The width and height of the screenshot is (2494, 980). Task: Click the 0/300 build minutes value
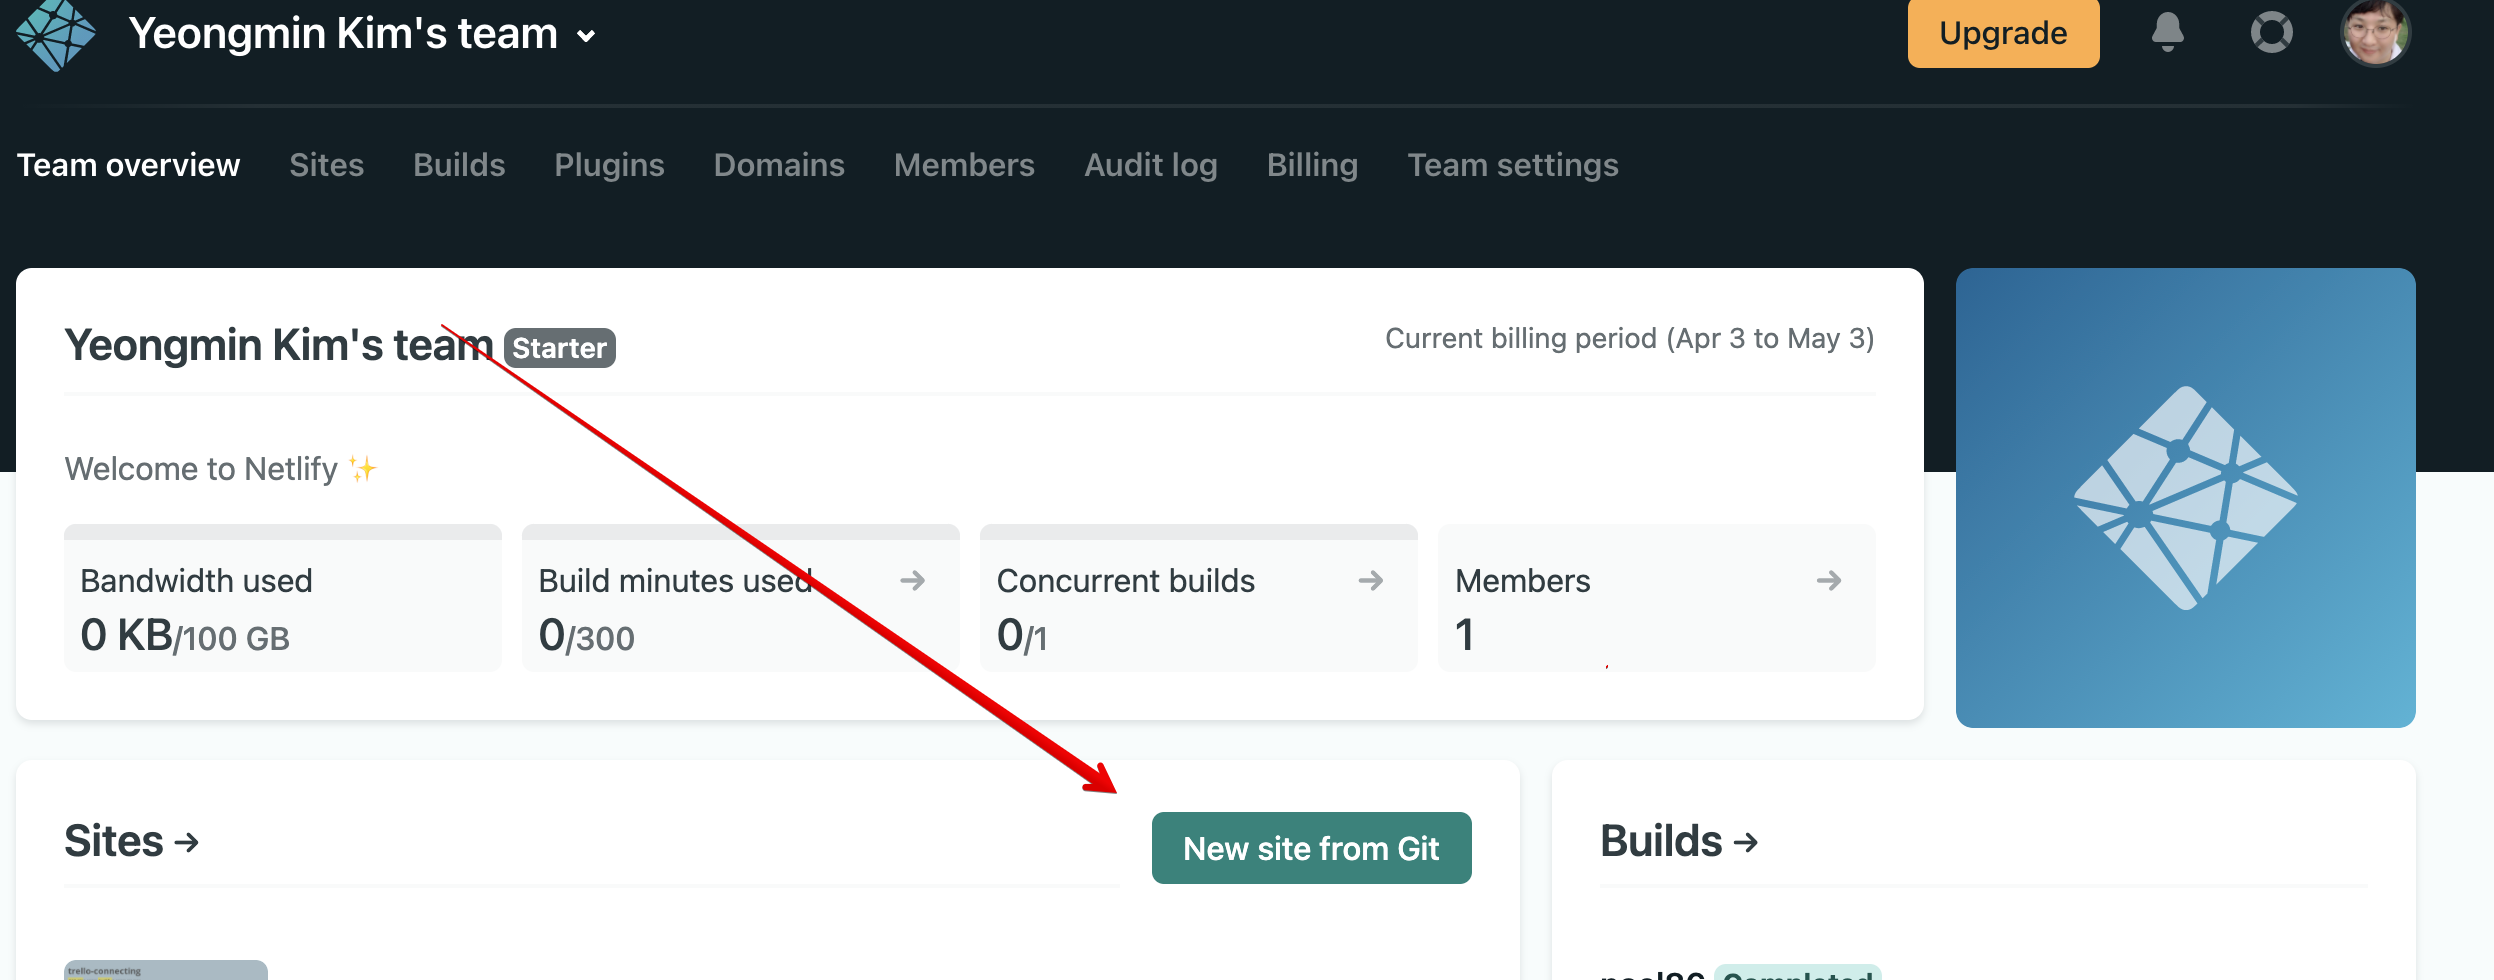click(586, 636)
